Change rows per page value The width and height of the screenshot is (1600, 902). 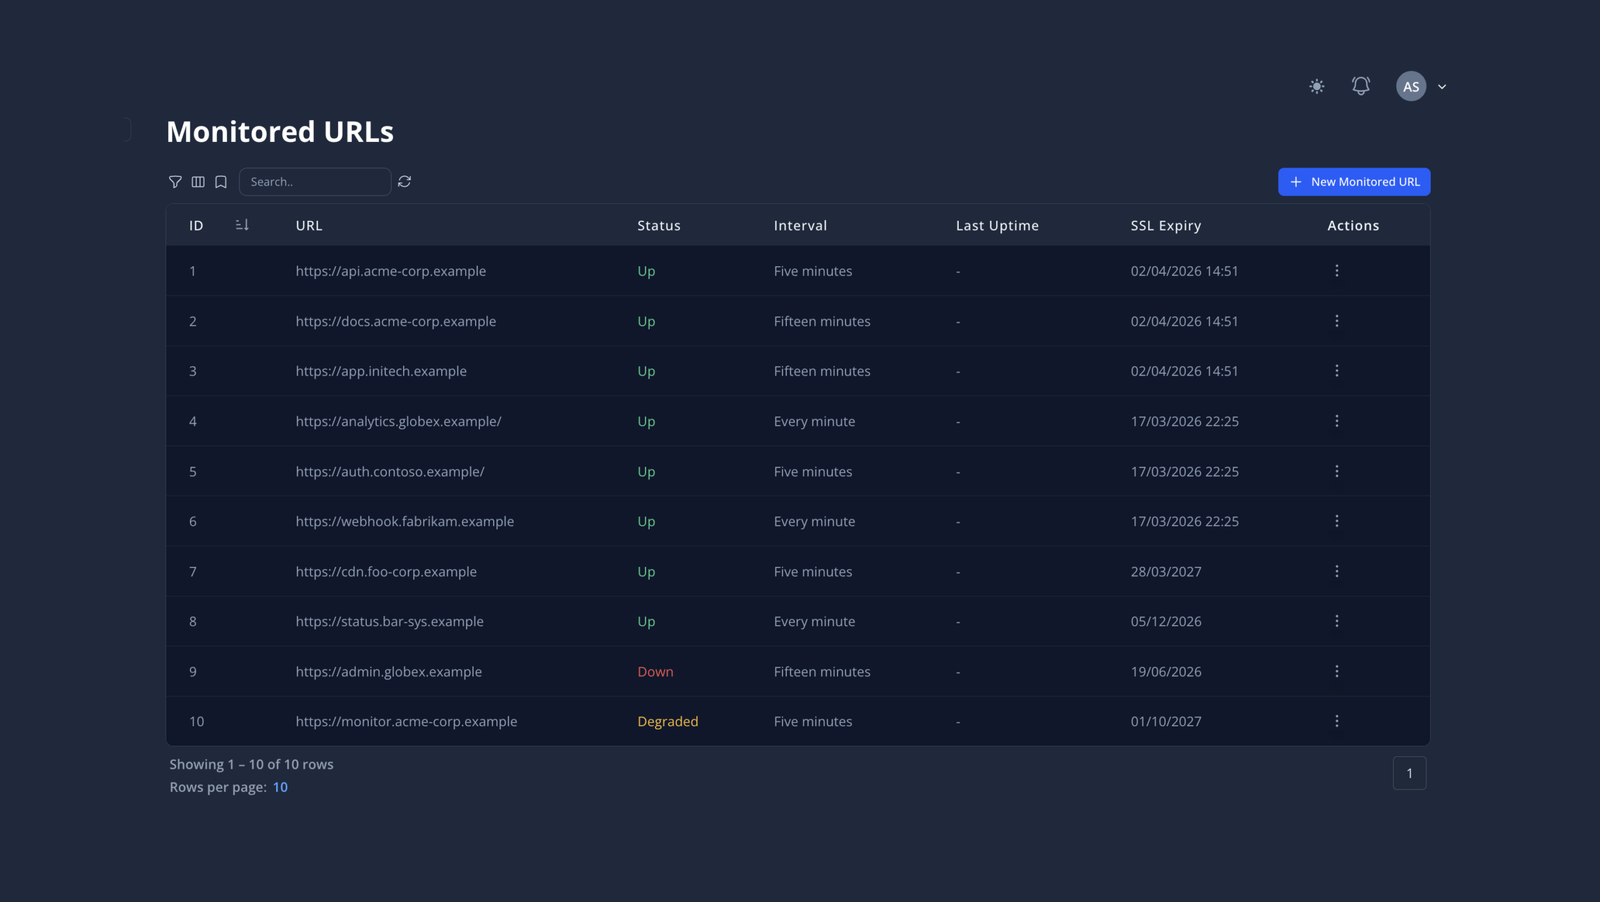click(x=280, y=787)
